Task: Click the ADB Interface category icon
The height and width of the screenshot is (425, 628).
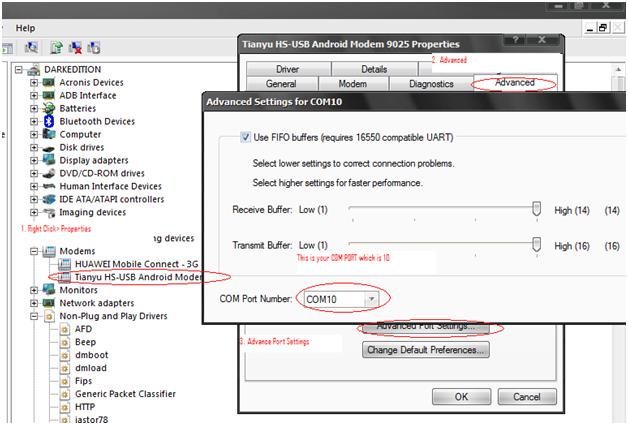Action: point(49,95)
